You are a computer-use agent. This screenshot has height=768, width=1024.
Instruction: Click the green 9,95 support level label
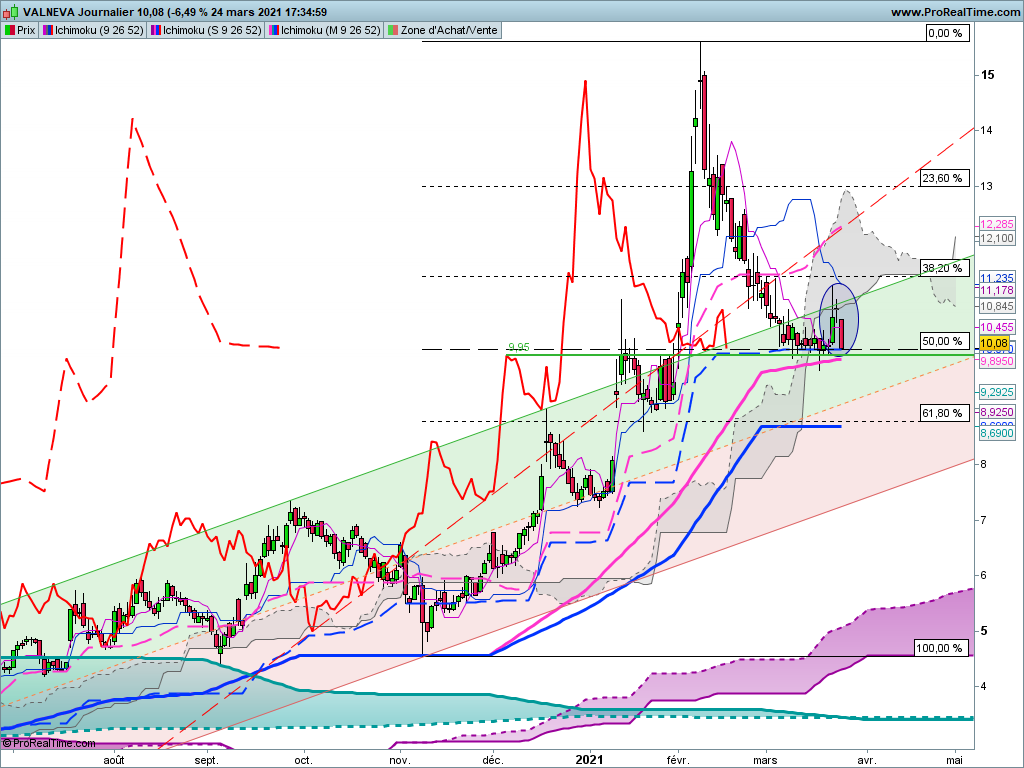point(519,348)
